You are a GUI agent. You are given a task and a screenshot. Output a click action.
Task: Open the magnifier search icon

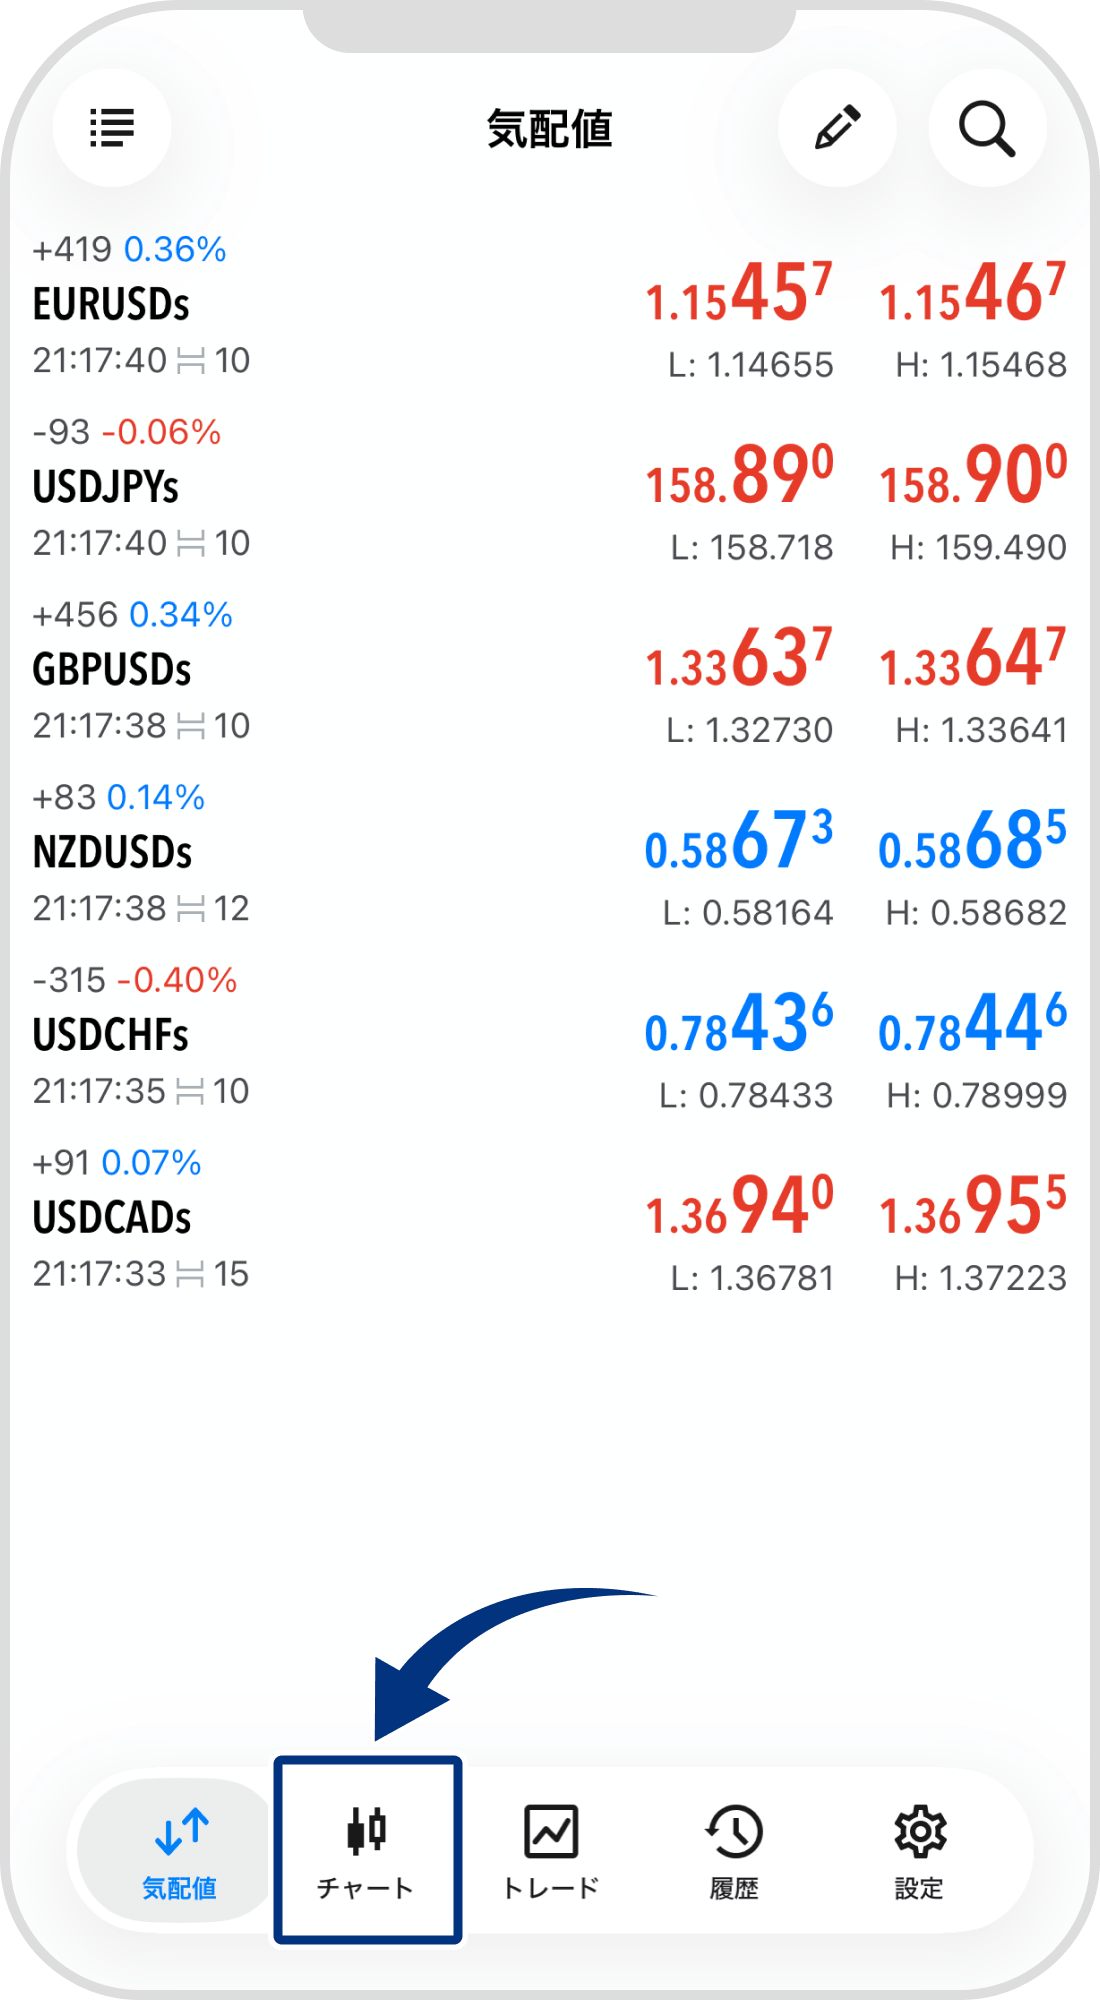(x=987, y=128)
